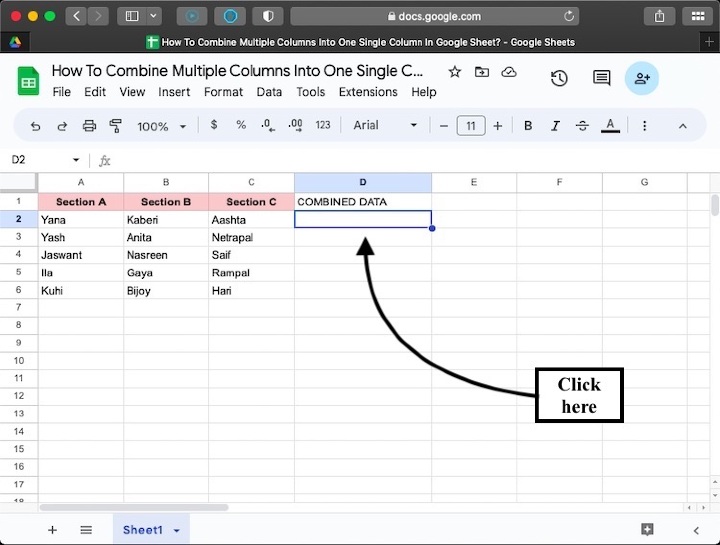
Task: Select the Paint format tool
Action: coord(115,126)
